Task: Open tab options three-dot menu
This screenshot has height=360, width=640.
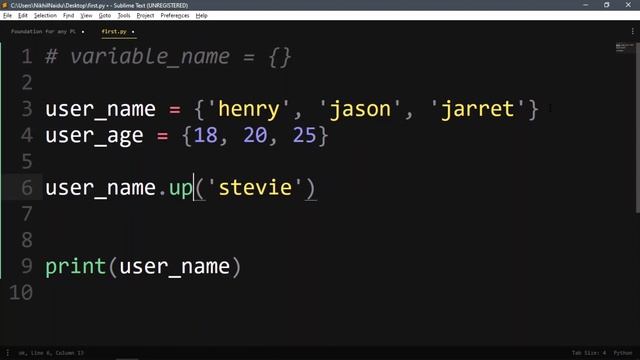Action: pyautogui.click(x=633, y=31)
